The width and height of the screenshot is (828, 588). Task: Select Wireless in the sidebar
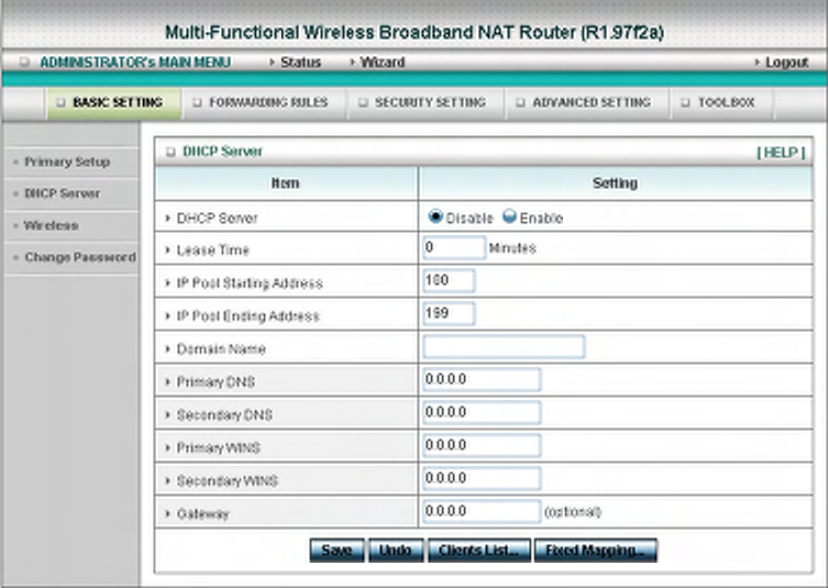click(x=51, y=225)
